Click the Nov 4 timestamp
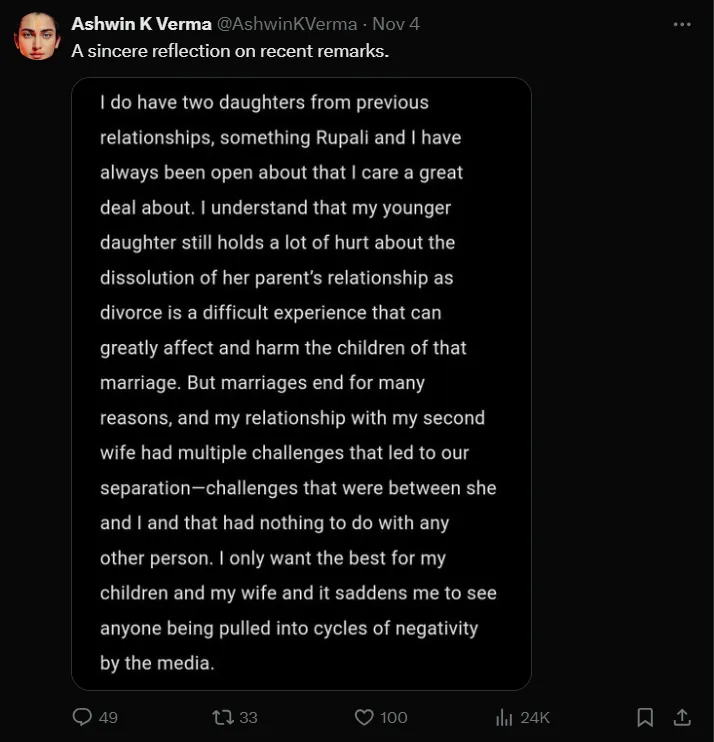Viewport: 714px width, 742px height. pyautogui.click(x=396, y=24)
